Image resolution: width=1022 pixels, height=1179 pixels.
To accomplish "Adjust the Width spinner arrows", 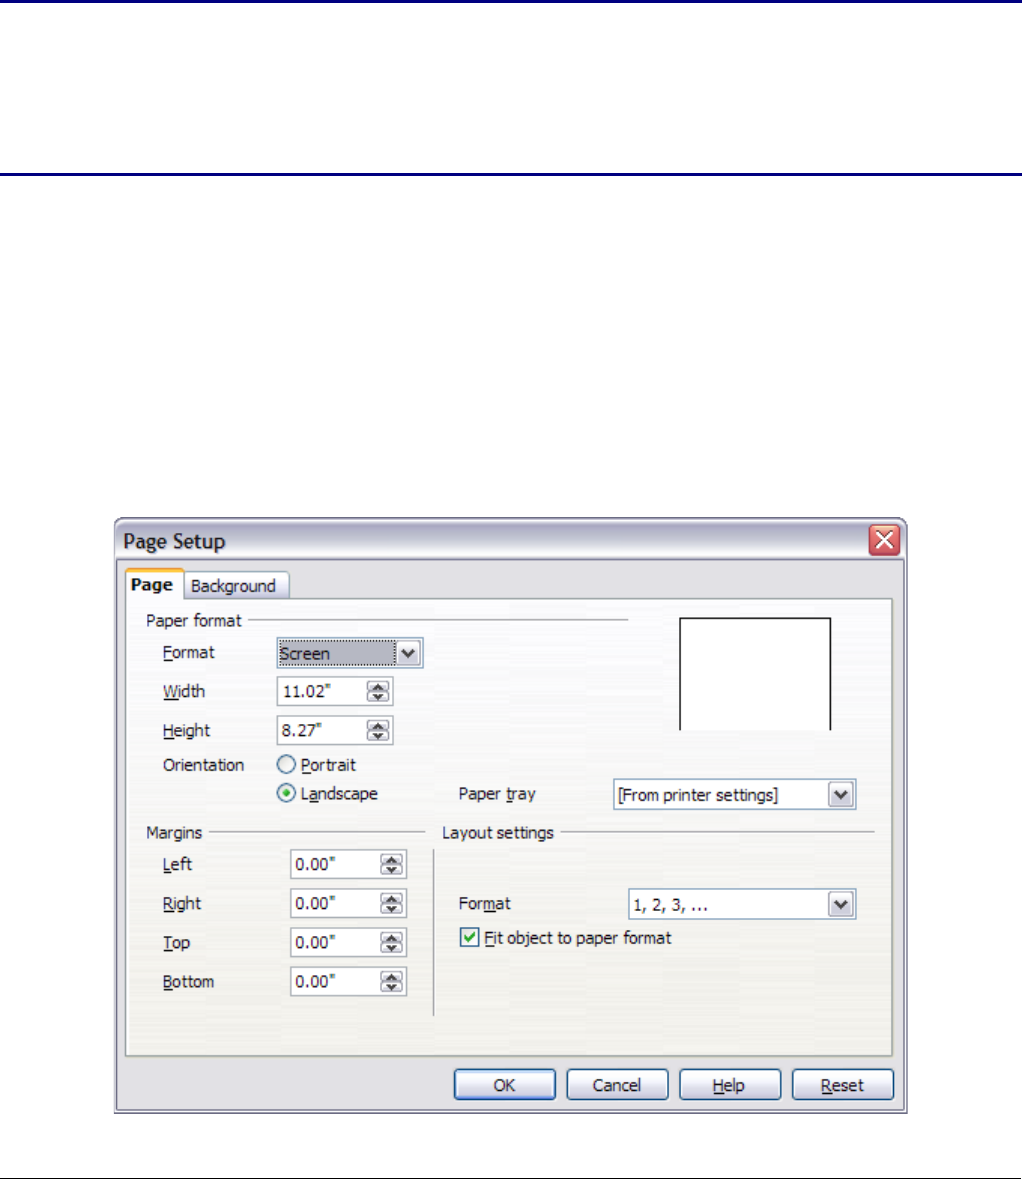I will point(378,692).
